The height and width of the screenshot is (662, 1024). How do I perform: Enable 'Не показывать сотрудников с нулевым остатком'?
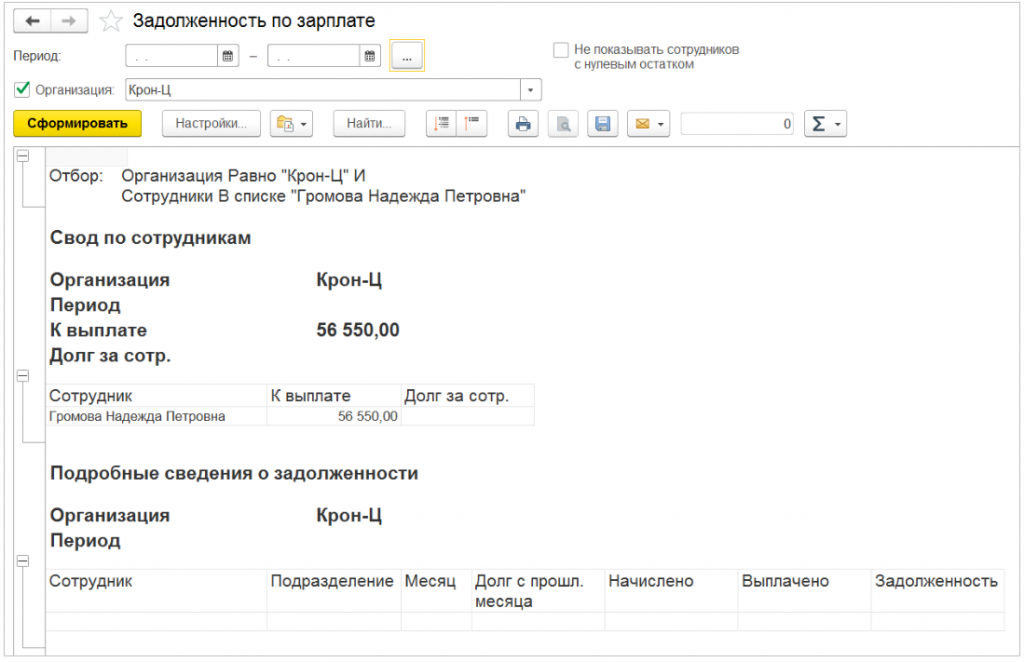point(560,49)
